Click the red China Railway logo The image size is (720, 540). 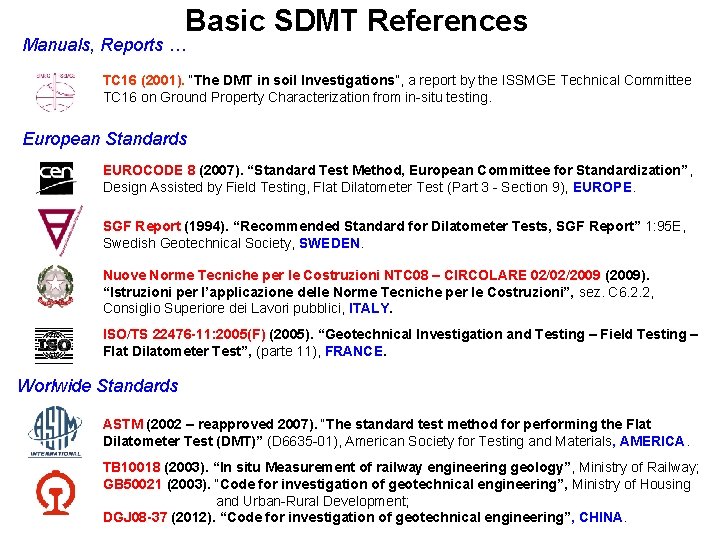[x=55, y=492]
